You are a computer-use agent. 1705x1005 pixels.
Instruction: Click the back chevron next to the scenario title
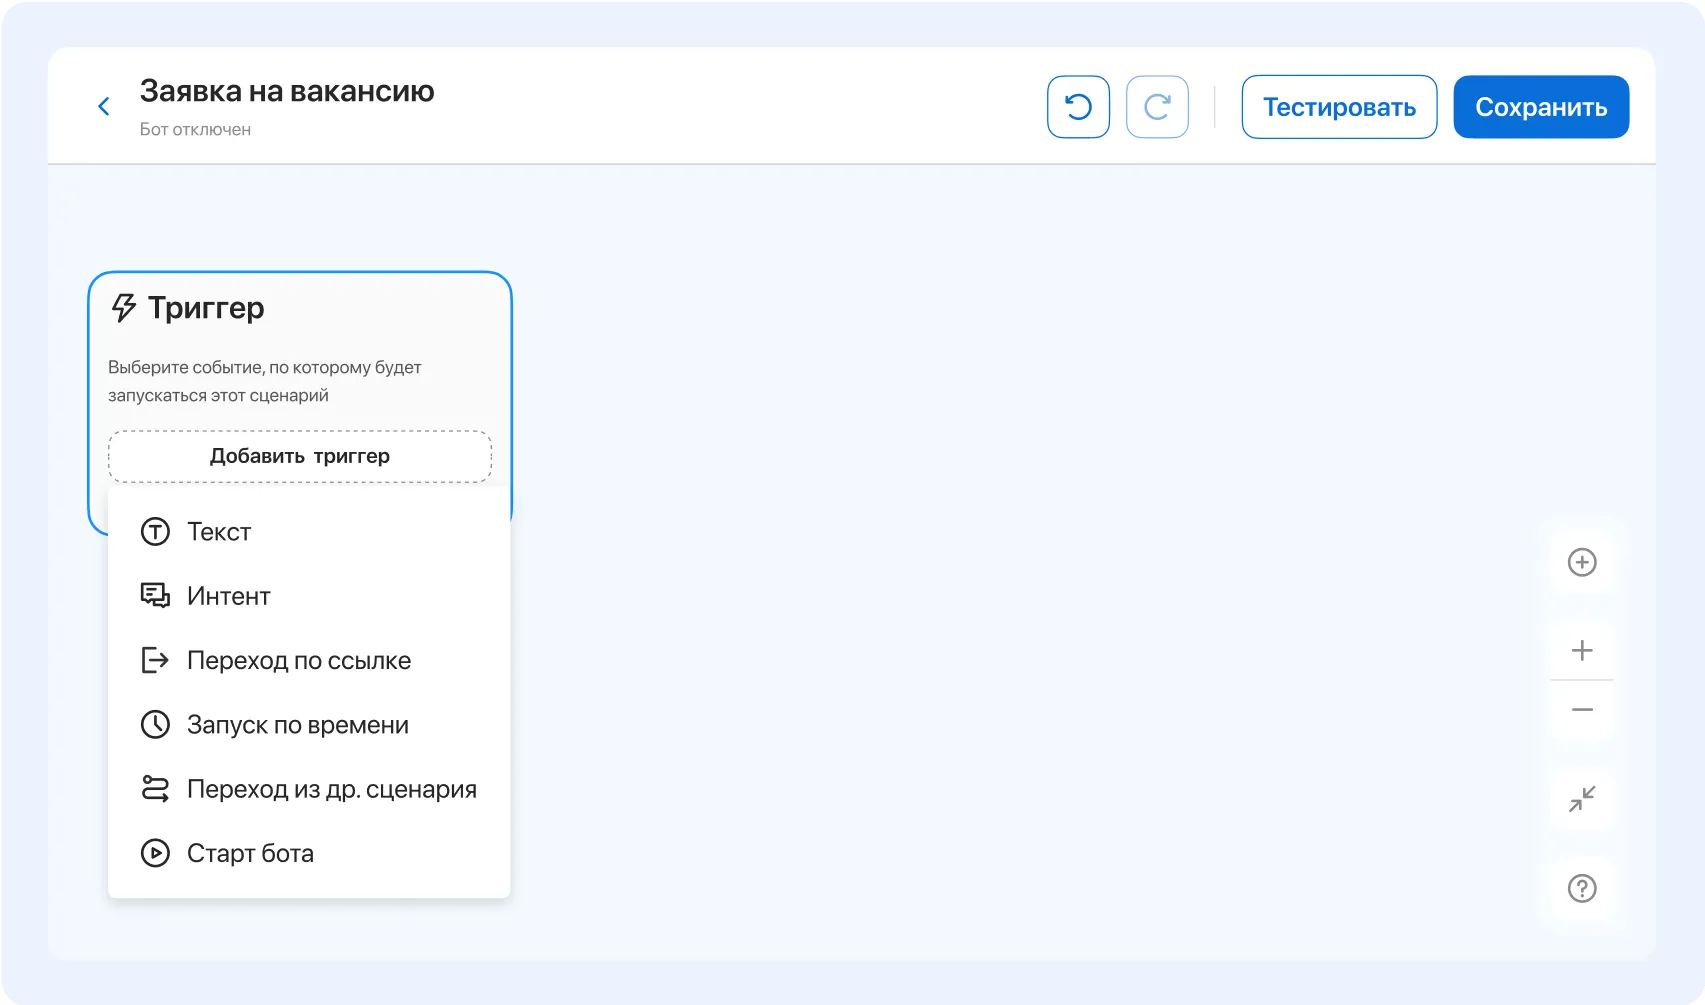(104, 105)
